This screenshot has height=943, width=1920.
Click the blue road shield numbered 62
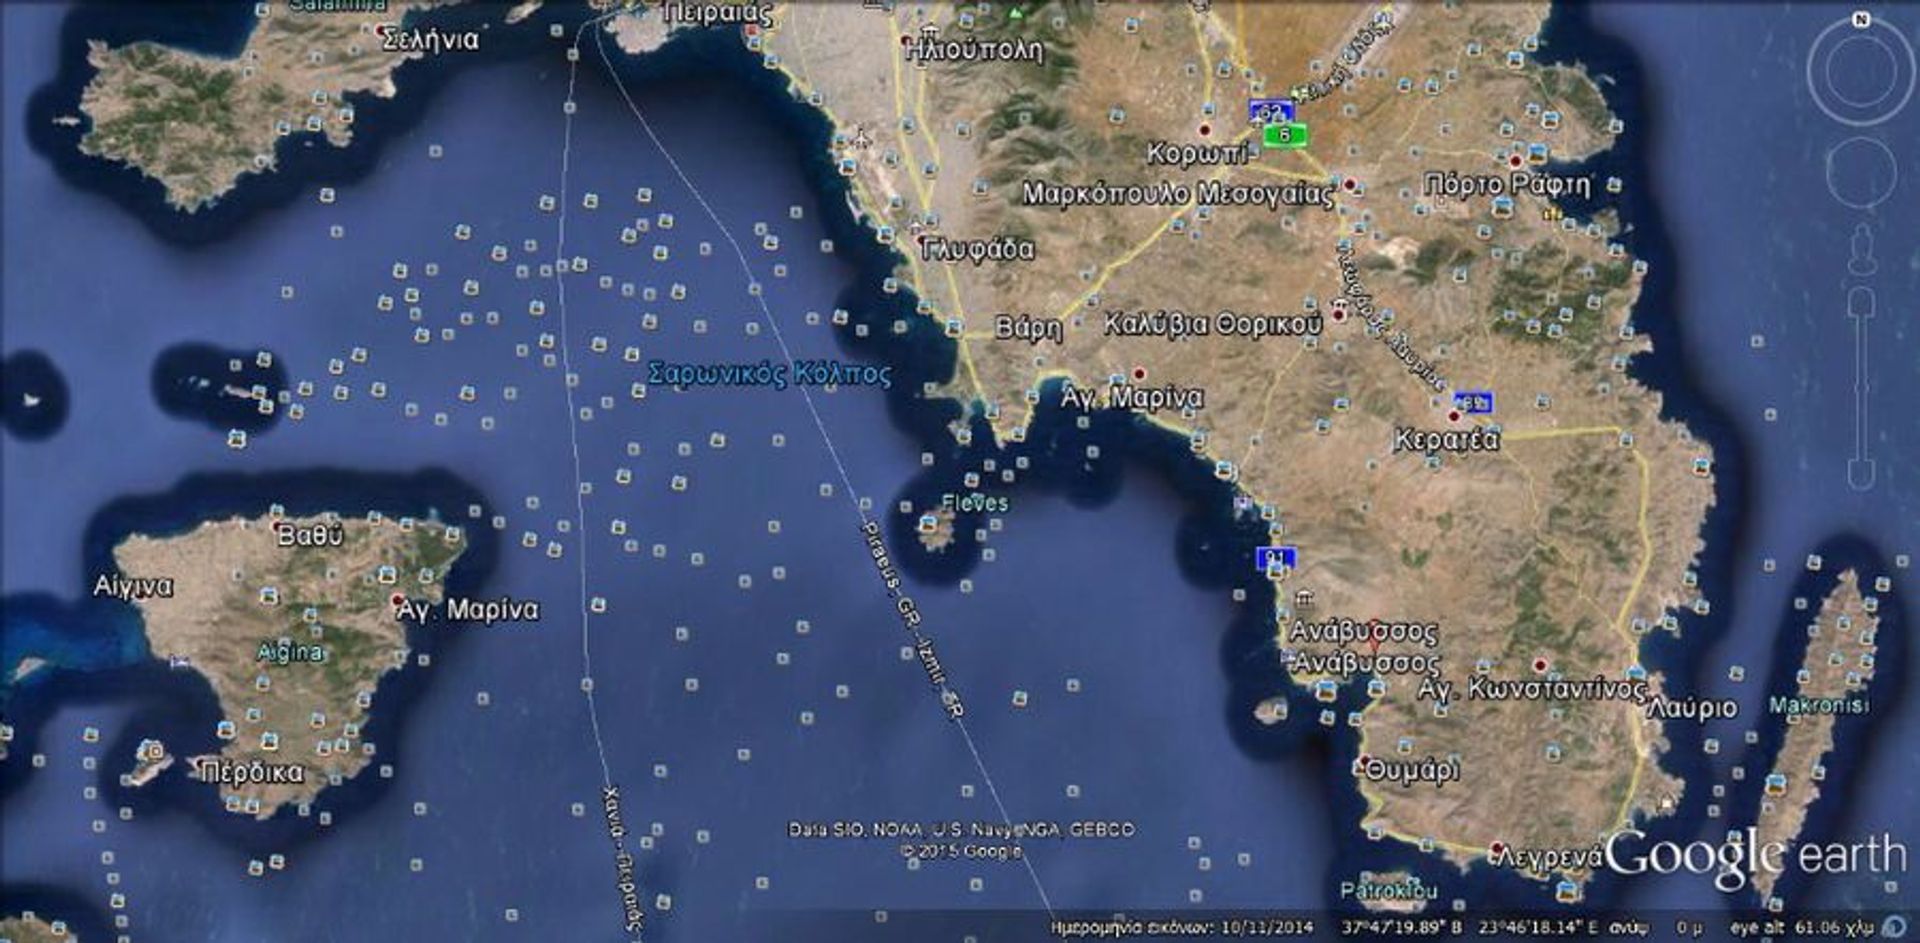tap(1270, 111)
